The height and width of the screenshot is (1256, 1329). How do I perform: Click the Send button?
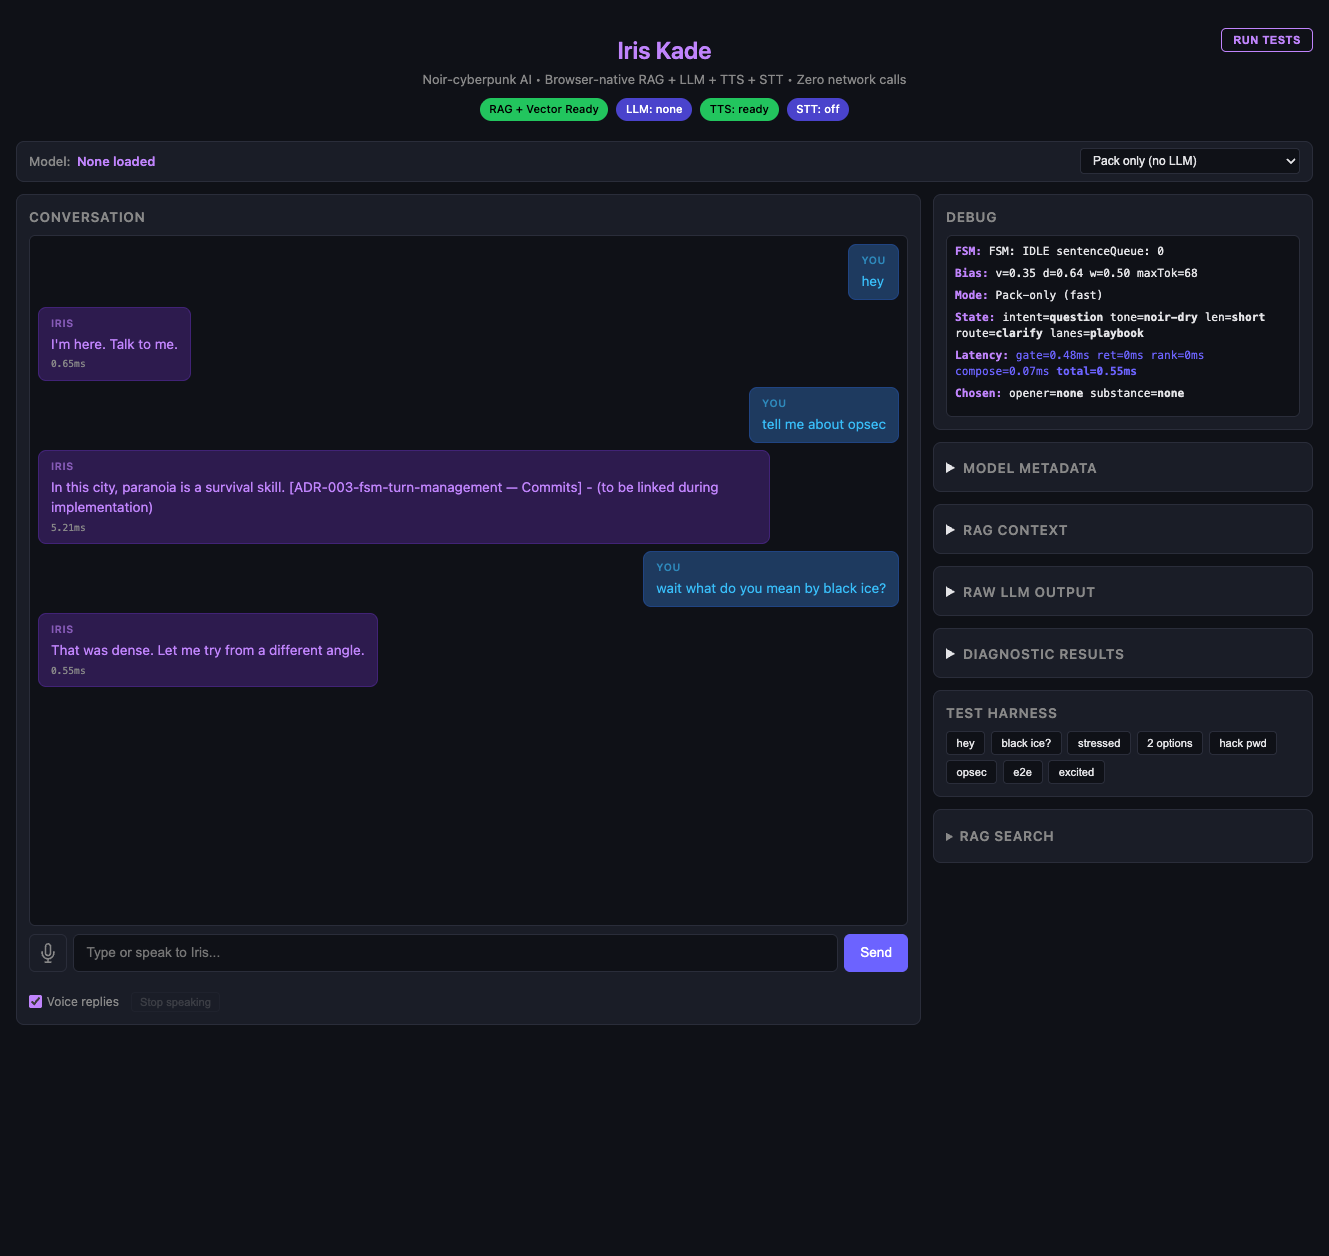[x=876, y=953]
